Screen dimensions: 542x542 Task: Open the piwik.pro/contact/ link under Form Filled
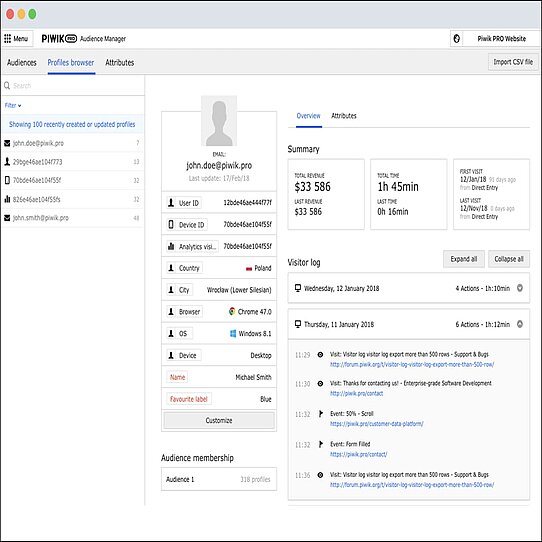358,454
